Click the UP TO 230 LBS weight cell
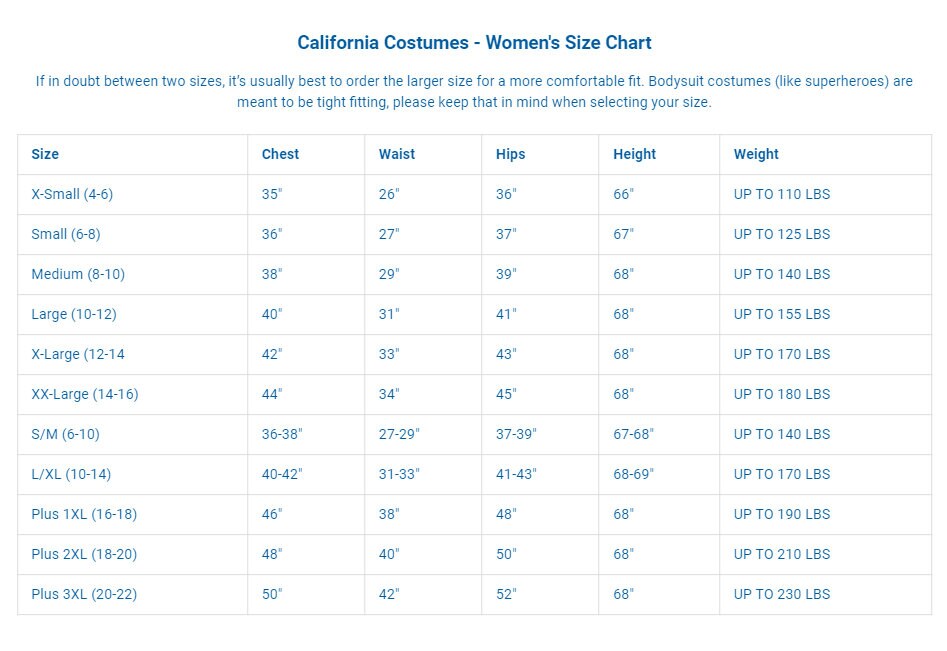Image resolution: width=947 pixels, height=651 pixels. click(782, 594)
